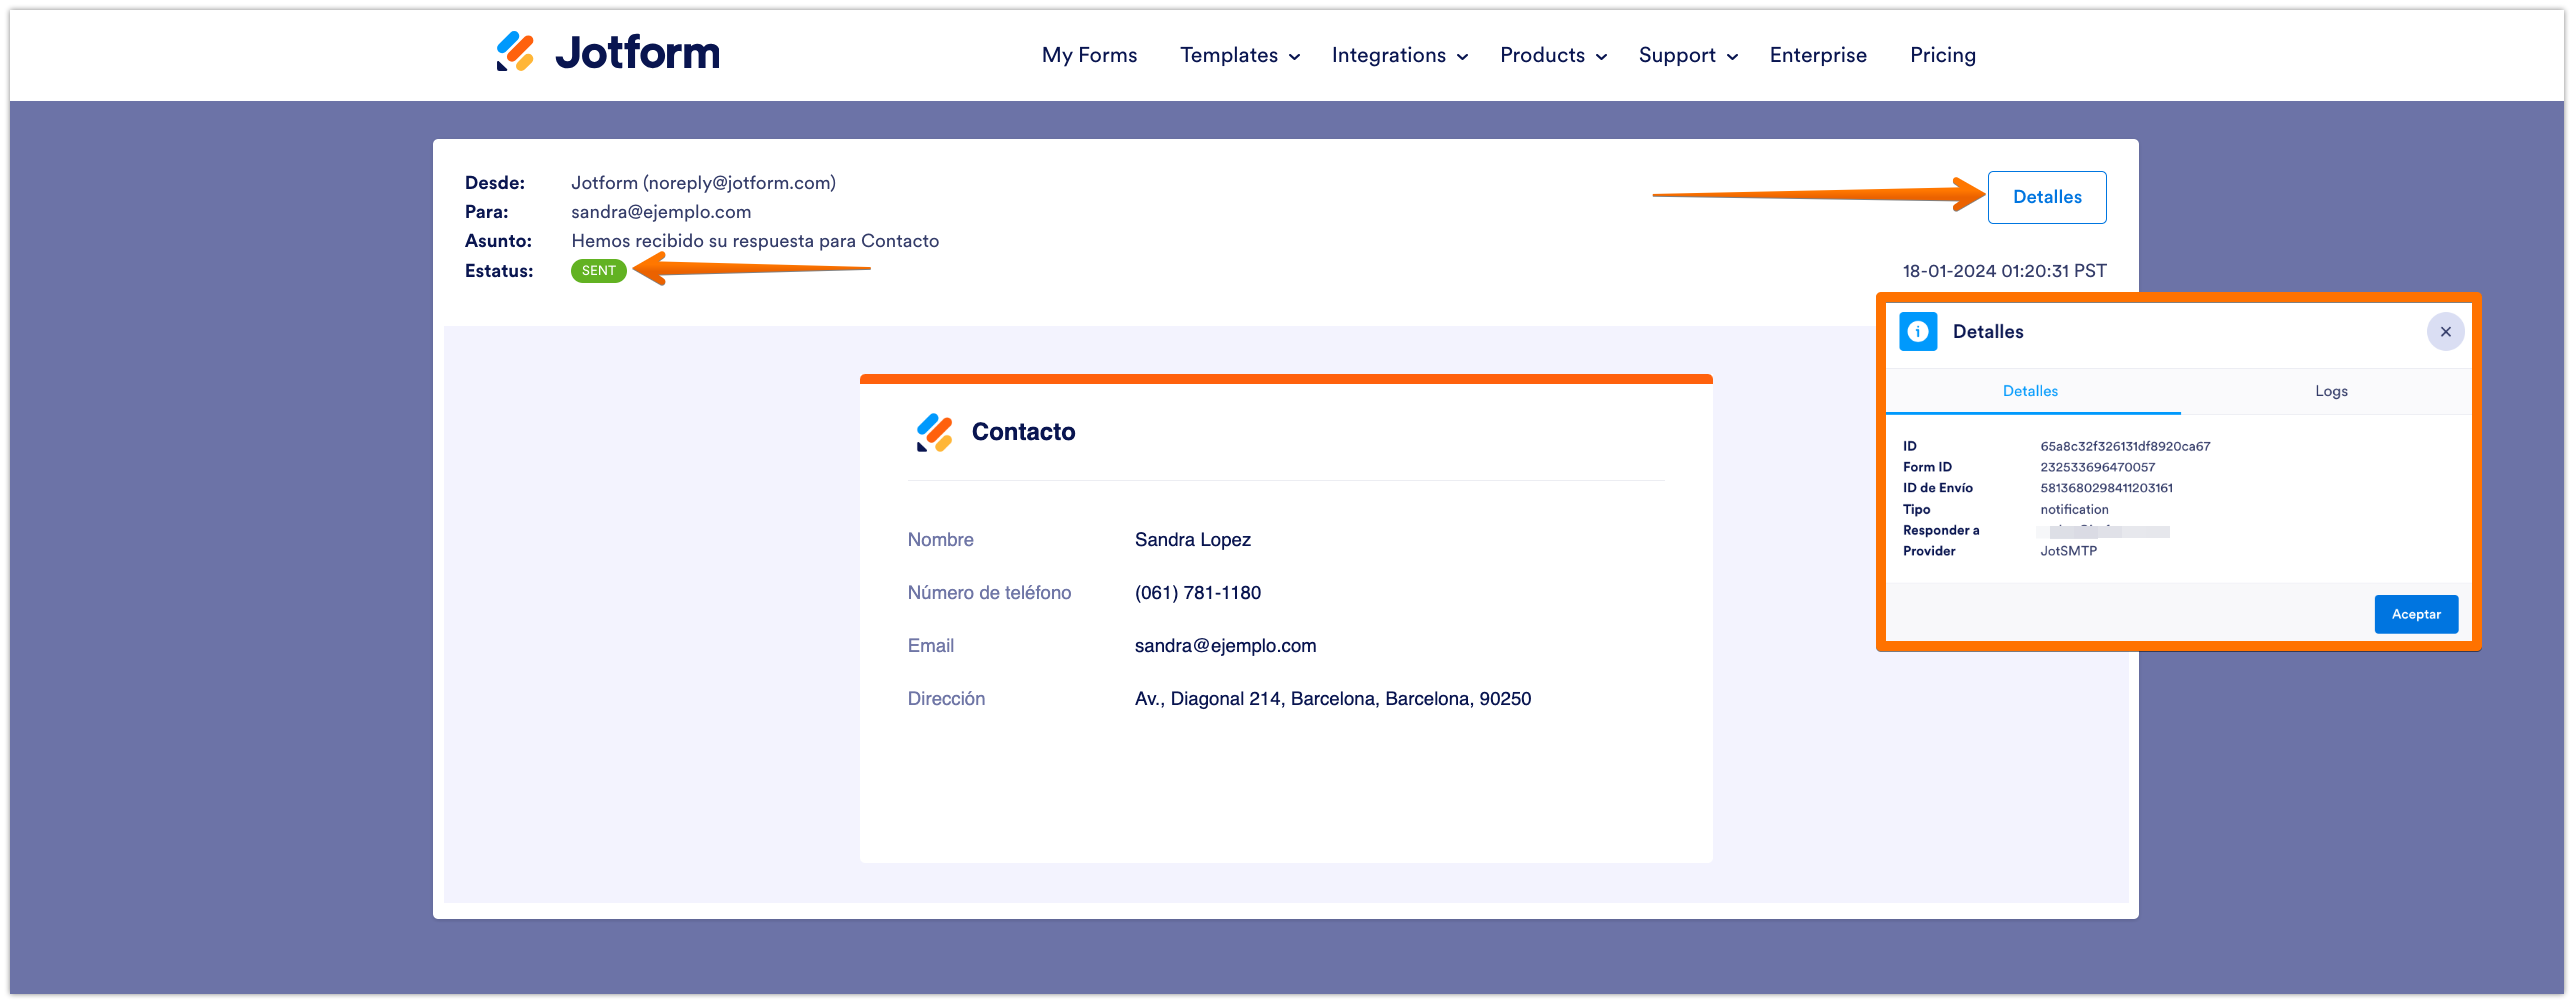Click the phone number (061) 781-1180
Viewport: 2574px width, 1004px height.
pos(1197,593)
